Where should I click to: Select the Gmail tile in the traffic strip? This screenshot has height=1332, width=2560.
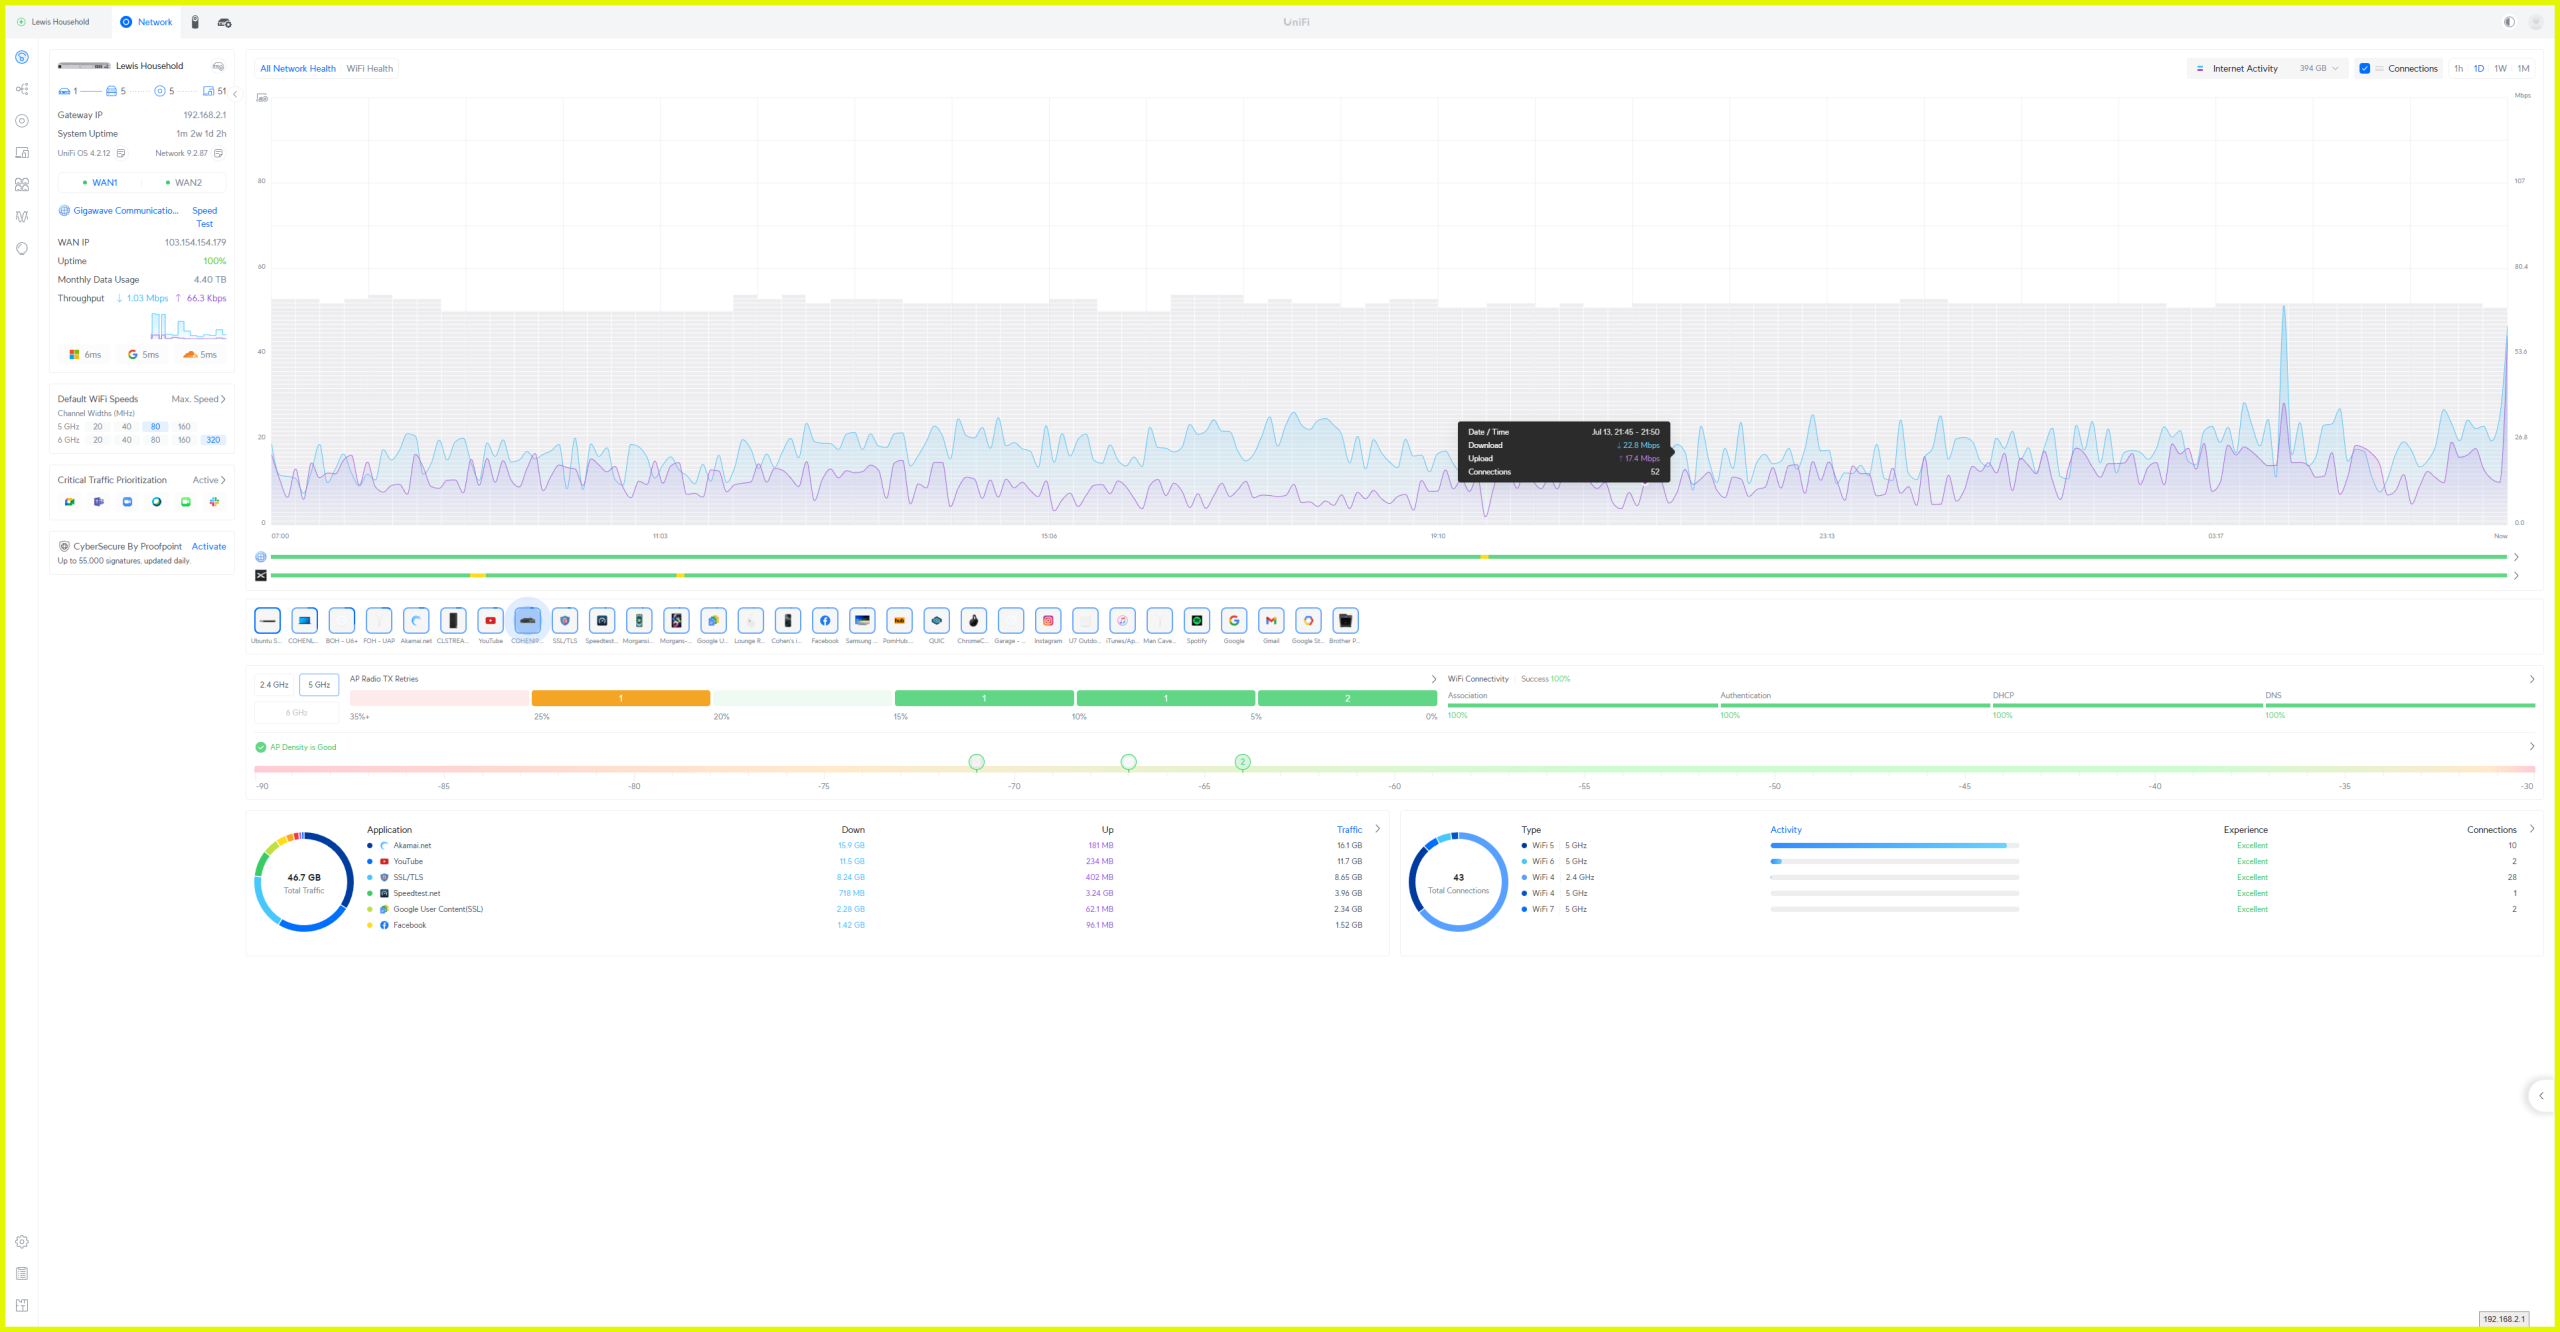tap(1271, 621)
